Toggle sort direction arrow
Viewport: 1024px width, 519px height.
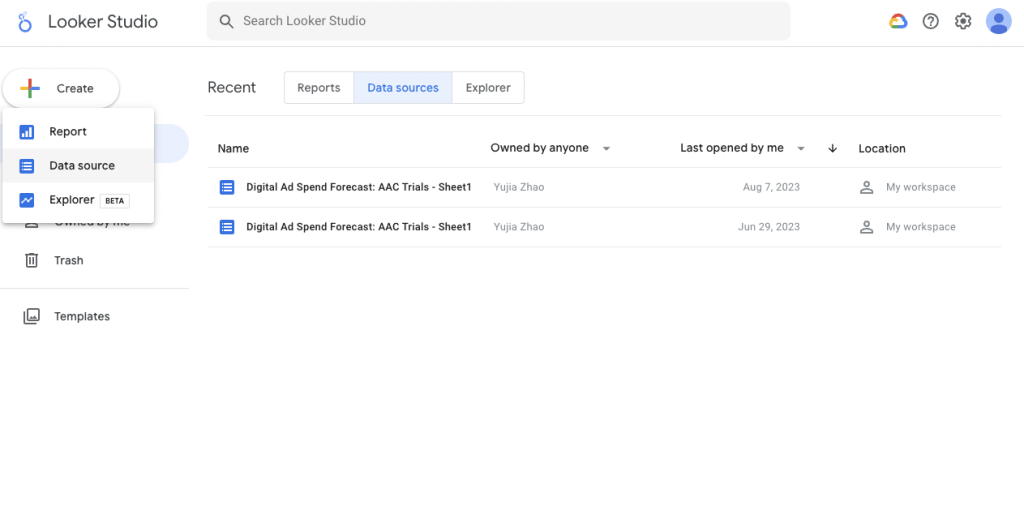[x=833, y=149]
